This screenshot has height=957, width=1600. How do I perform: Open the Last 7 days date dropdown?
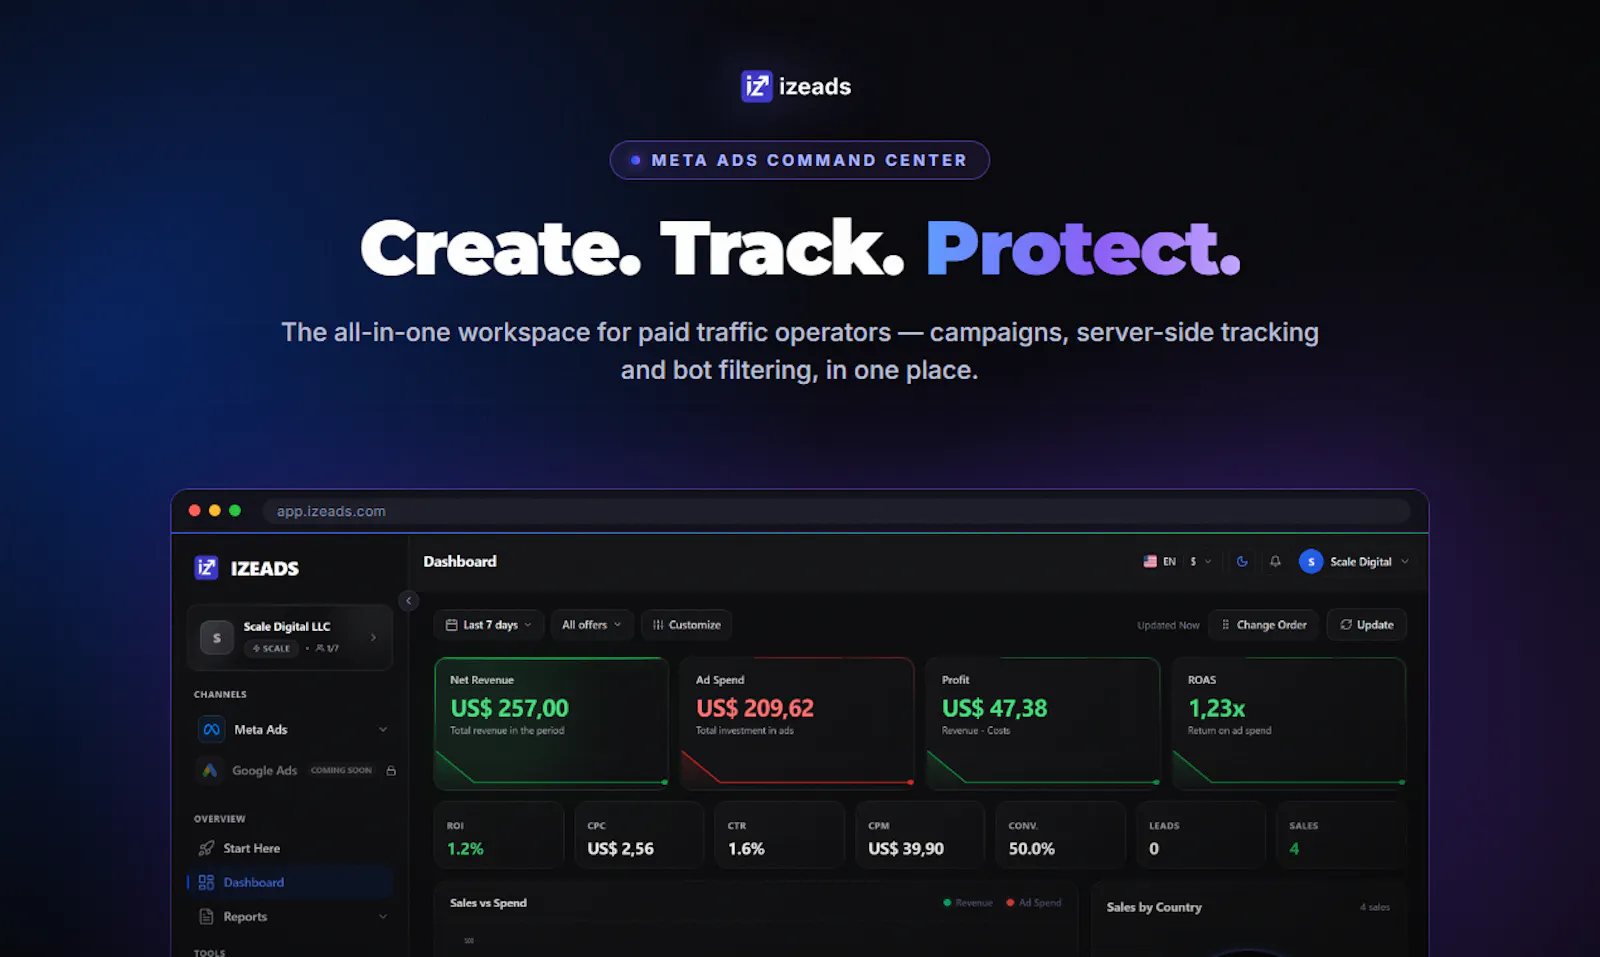pos(489,625)
